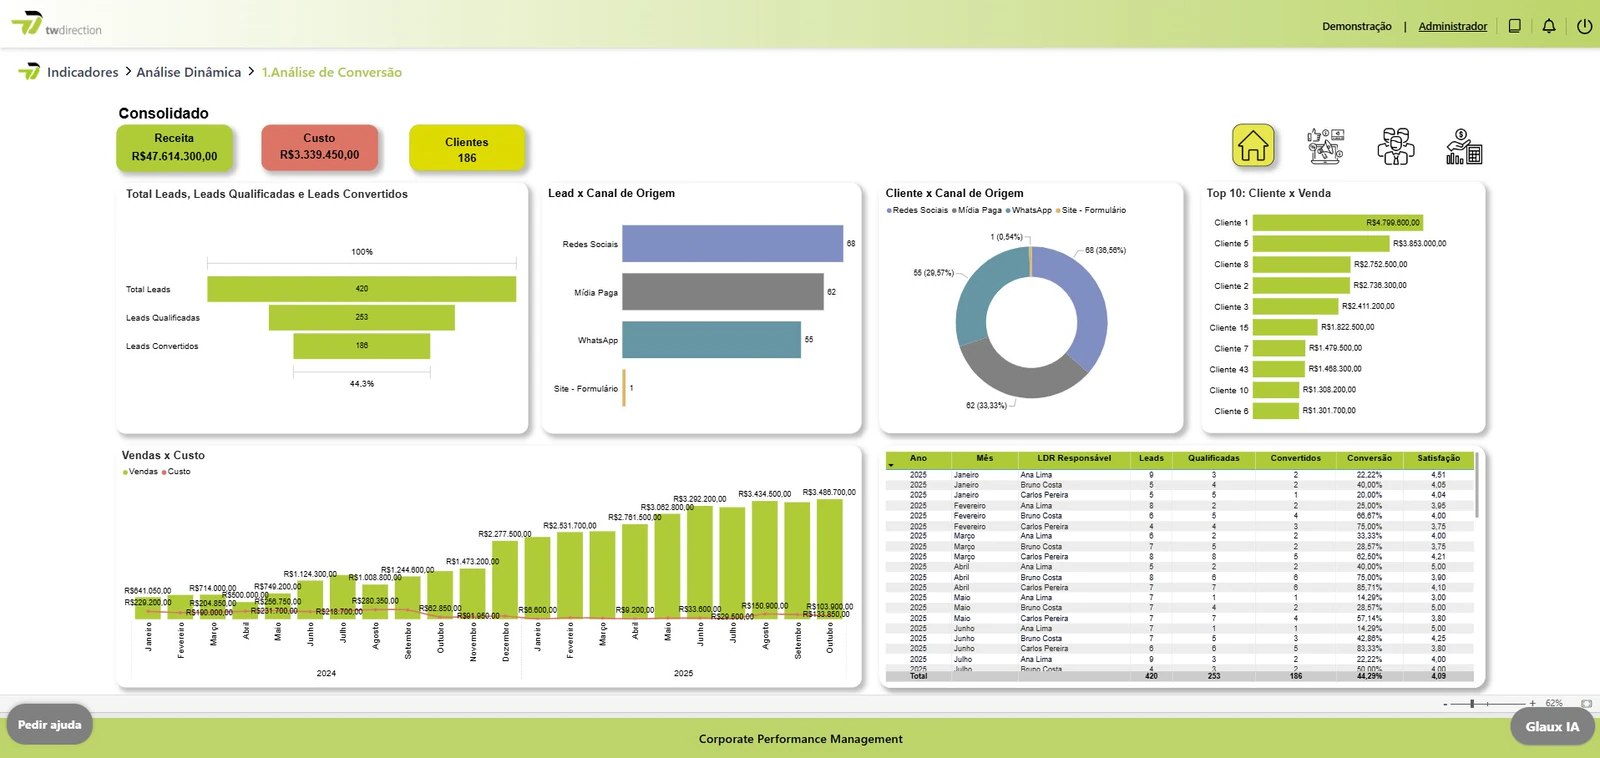Click Cliente 8 value R$2.752.500,00
The image size is (1600, 758).
click(x=1380, y=264)
